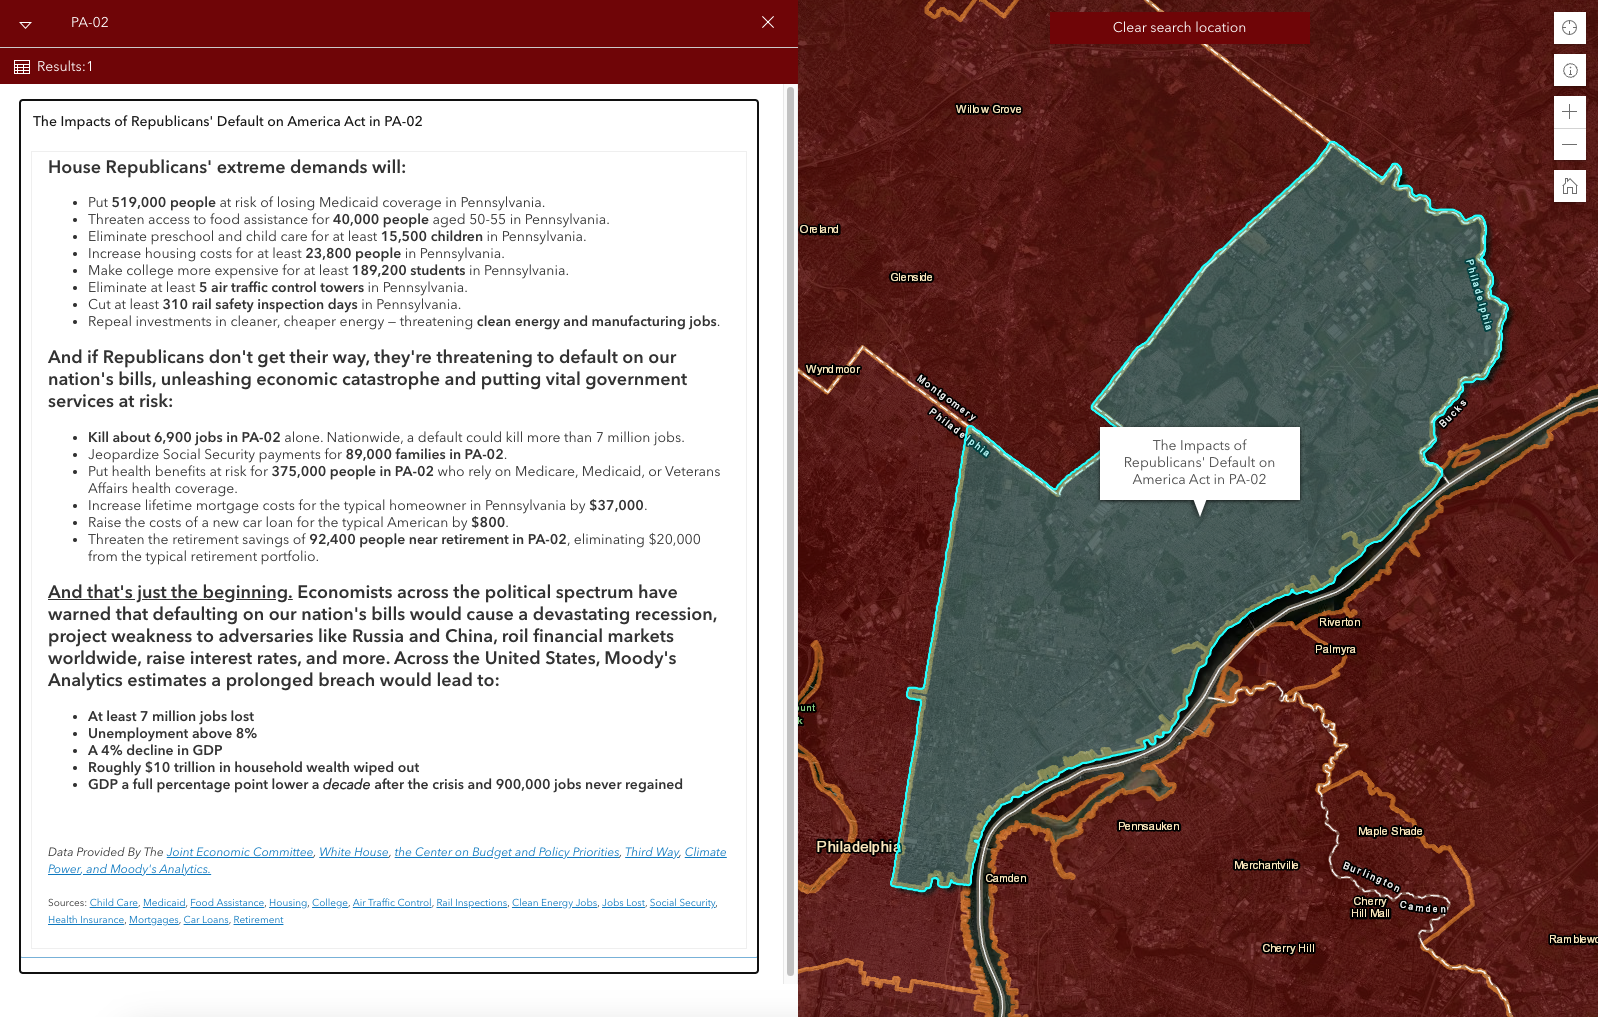Select the result card title for PA-02

[x=228, y=122]
